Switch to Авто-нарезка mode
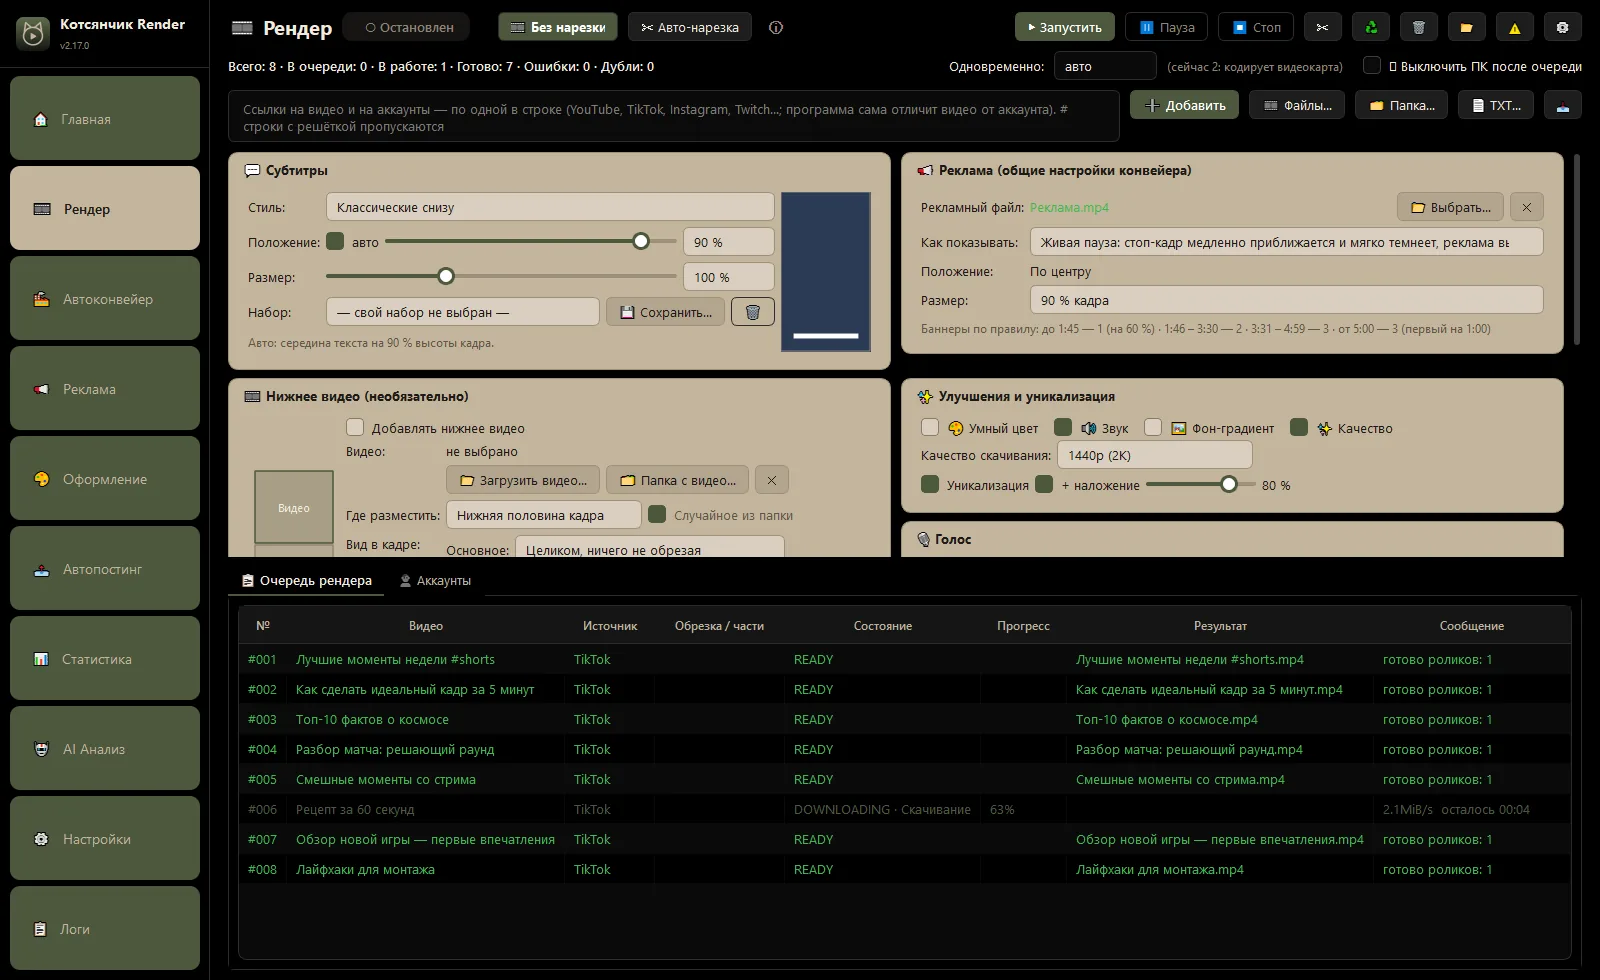Image resolution: width=1600 pixels, height=980 pixels. point(690,27)
